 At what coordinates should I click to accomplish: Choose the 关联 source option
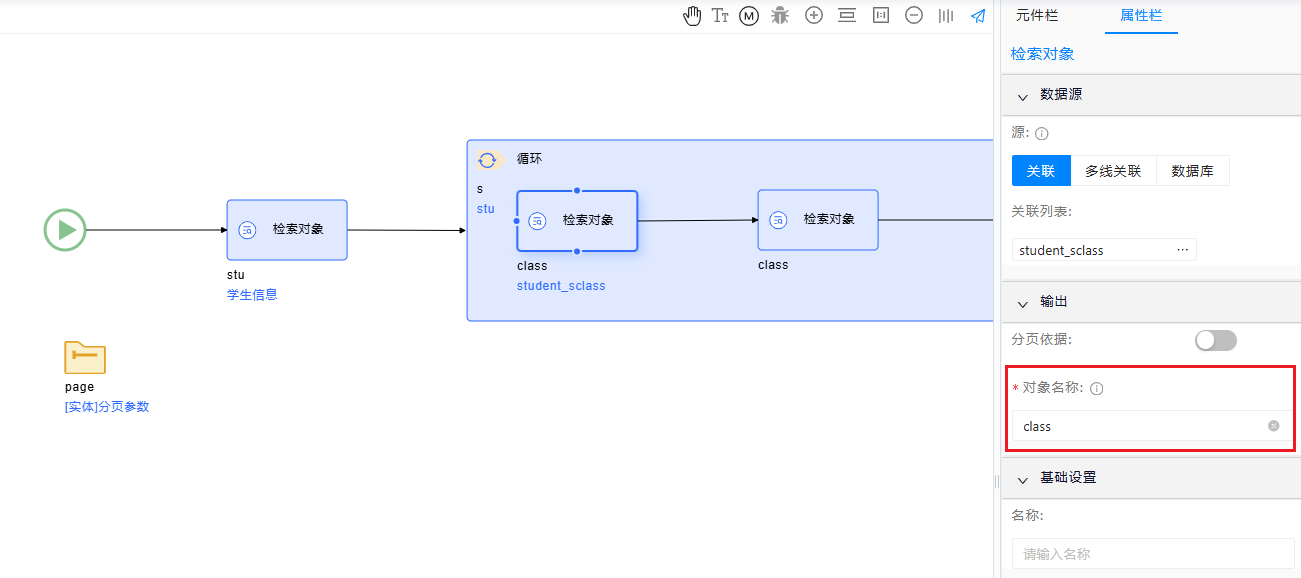[1041, 171]
